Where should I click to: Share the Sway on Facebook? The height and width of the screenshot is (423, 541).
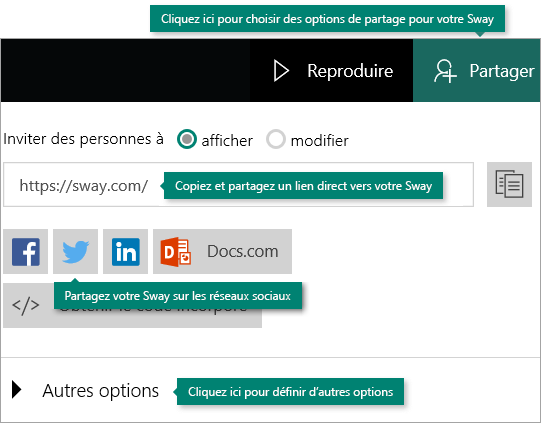pos(26,252)
